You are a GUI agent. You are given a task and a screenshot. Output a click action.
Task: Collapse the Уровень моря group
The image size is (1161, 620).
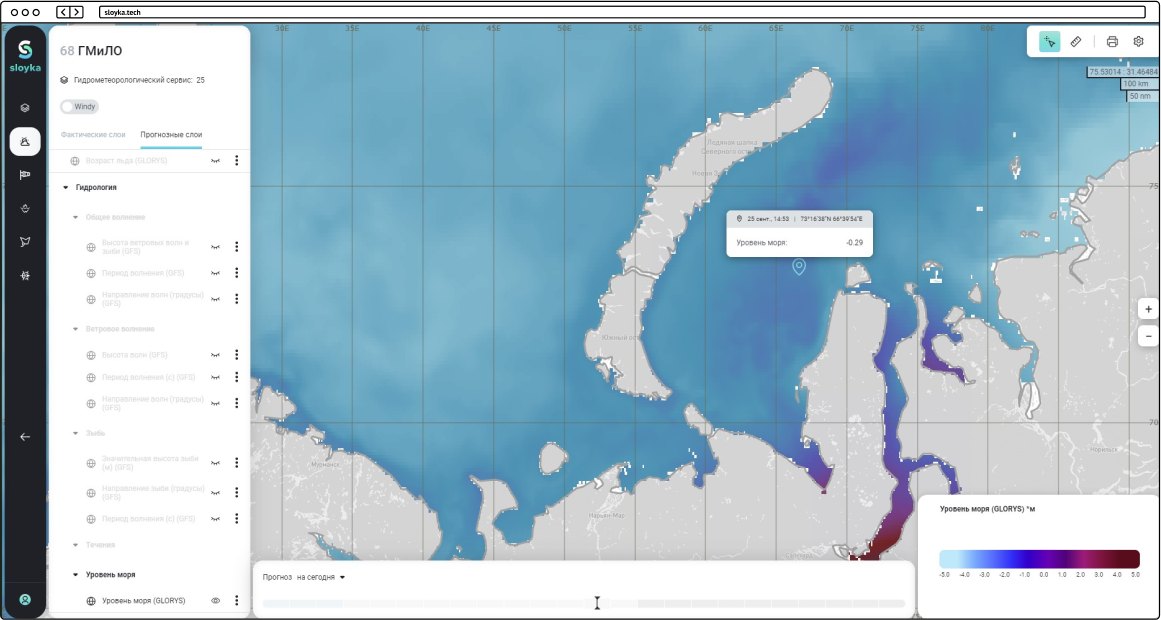click(75, 575)
